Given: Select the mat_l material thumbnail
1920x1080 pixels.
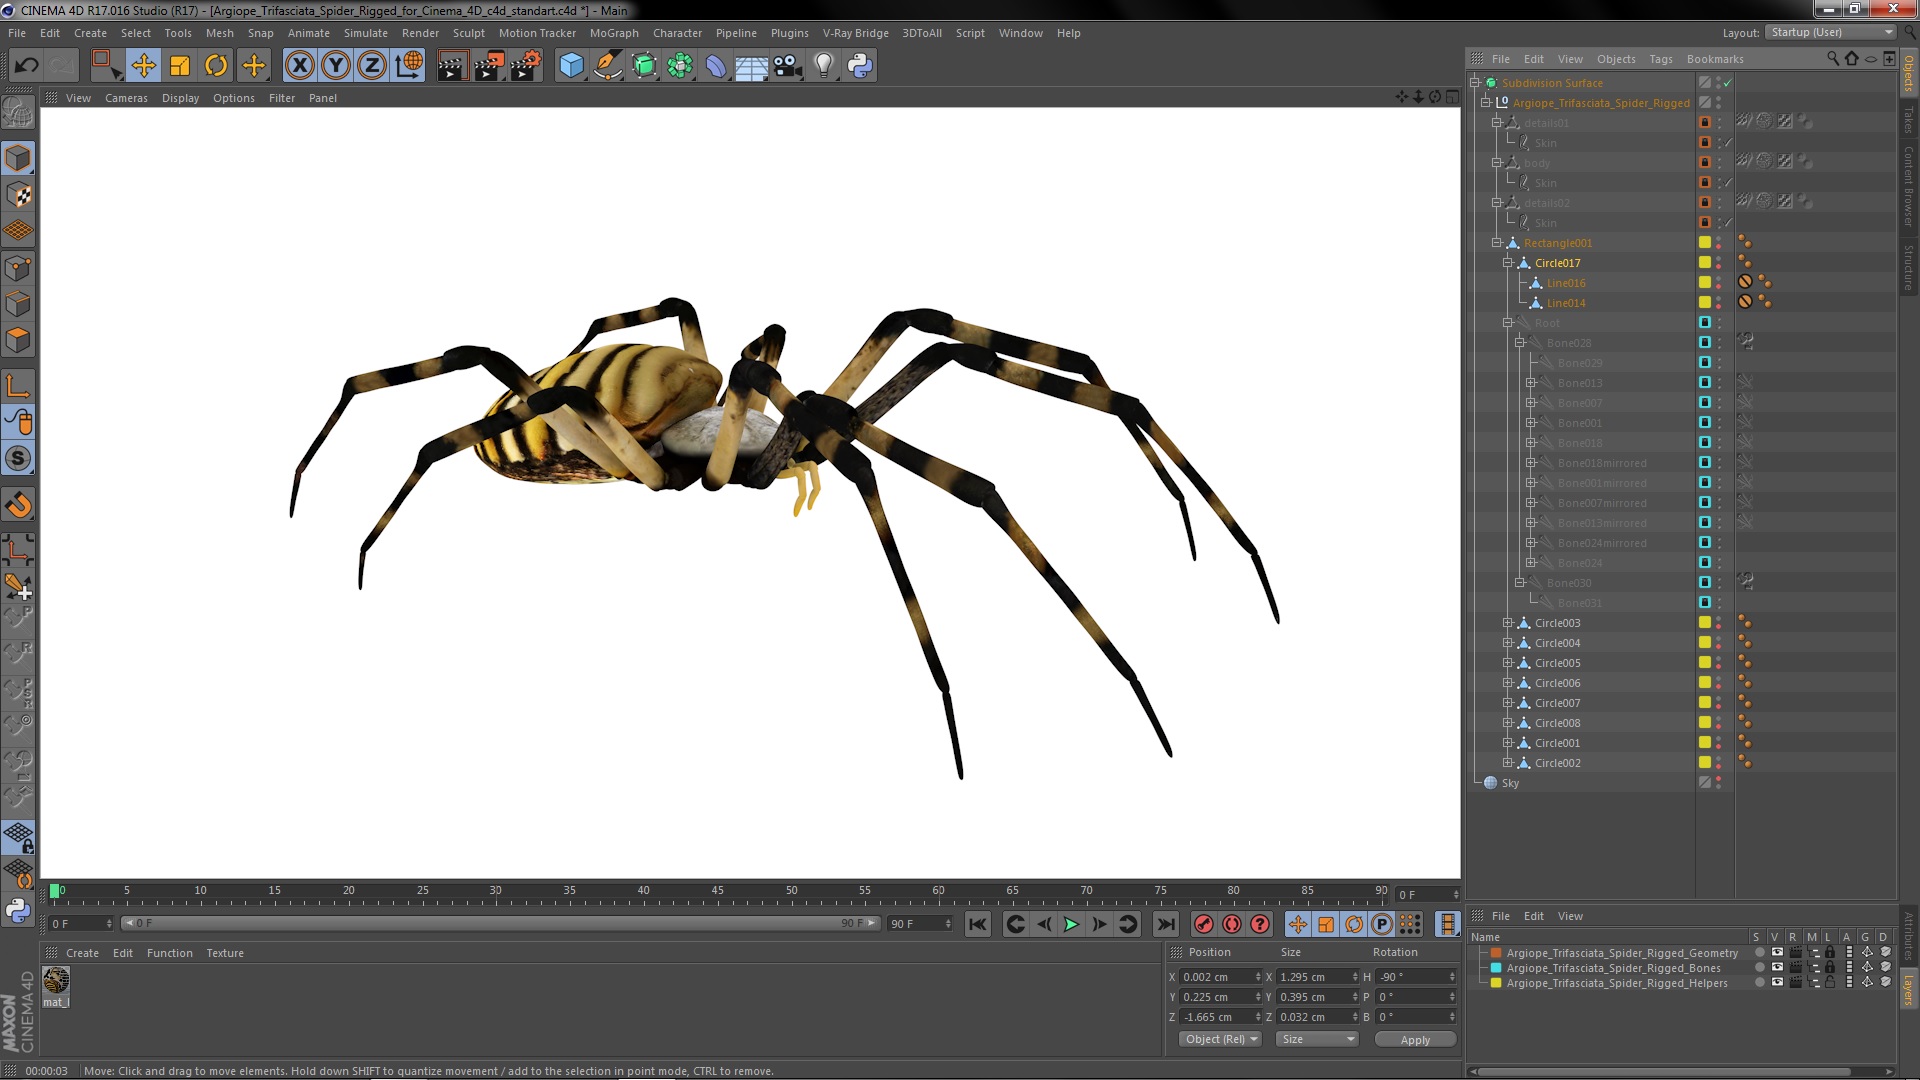Looking at the screenshot, I should coord(56,981).
